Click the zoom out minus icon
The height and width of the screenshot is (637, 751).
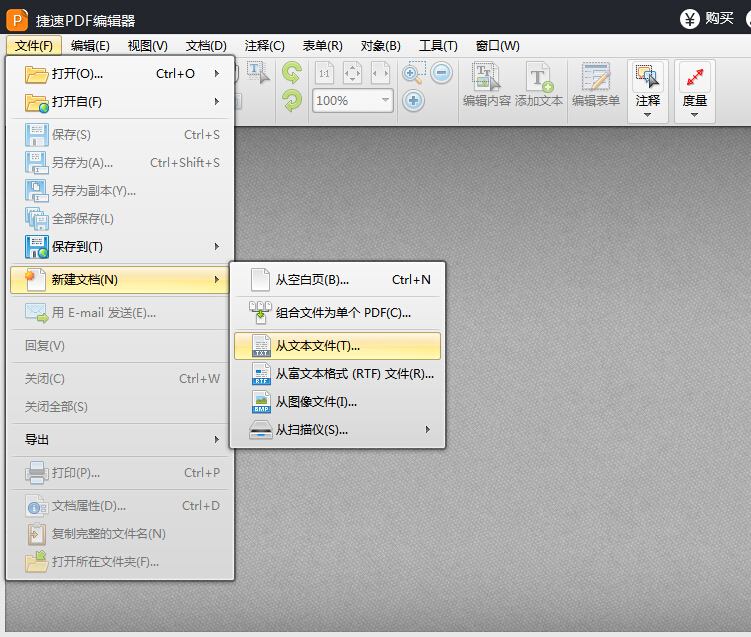coord(441,73)
